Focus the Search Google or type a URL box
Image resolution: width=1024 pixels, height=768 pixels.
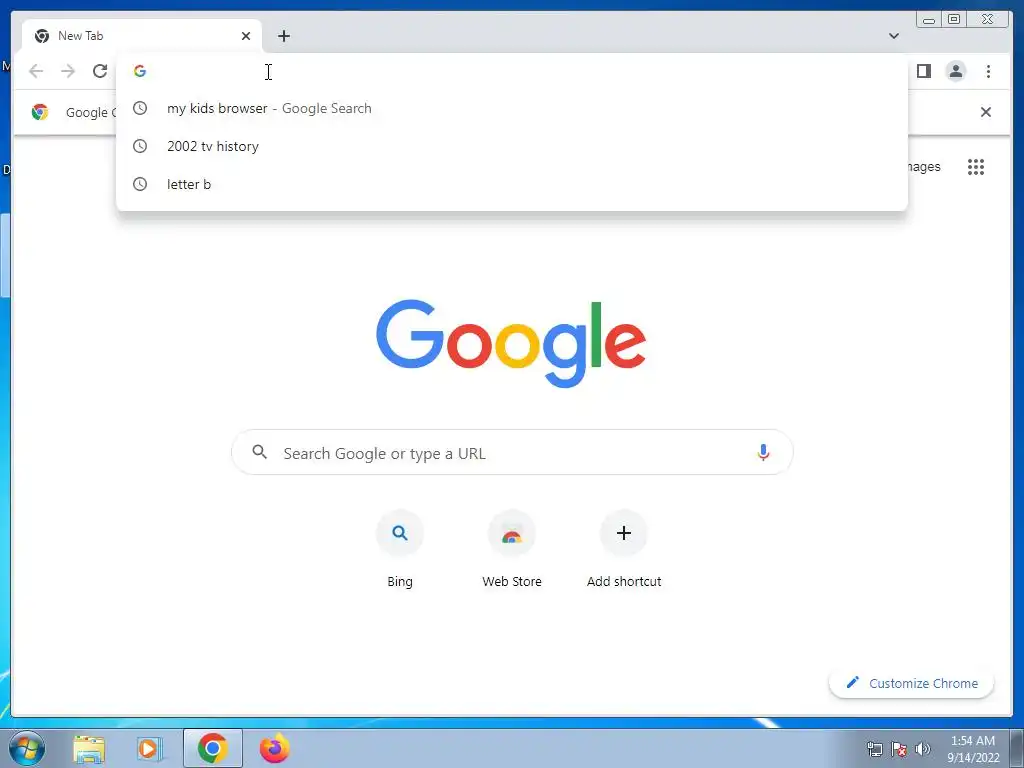point(512,452)
